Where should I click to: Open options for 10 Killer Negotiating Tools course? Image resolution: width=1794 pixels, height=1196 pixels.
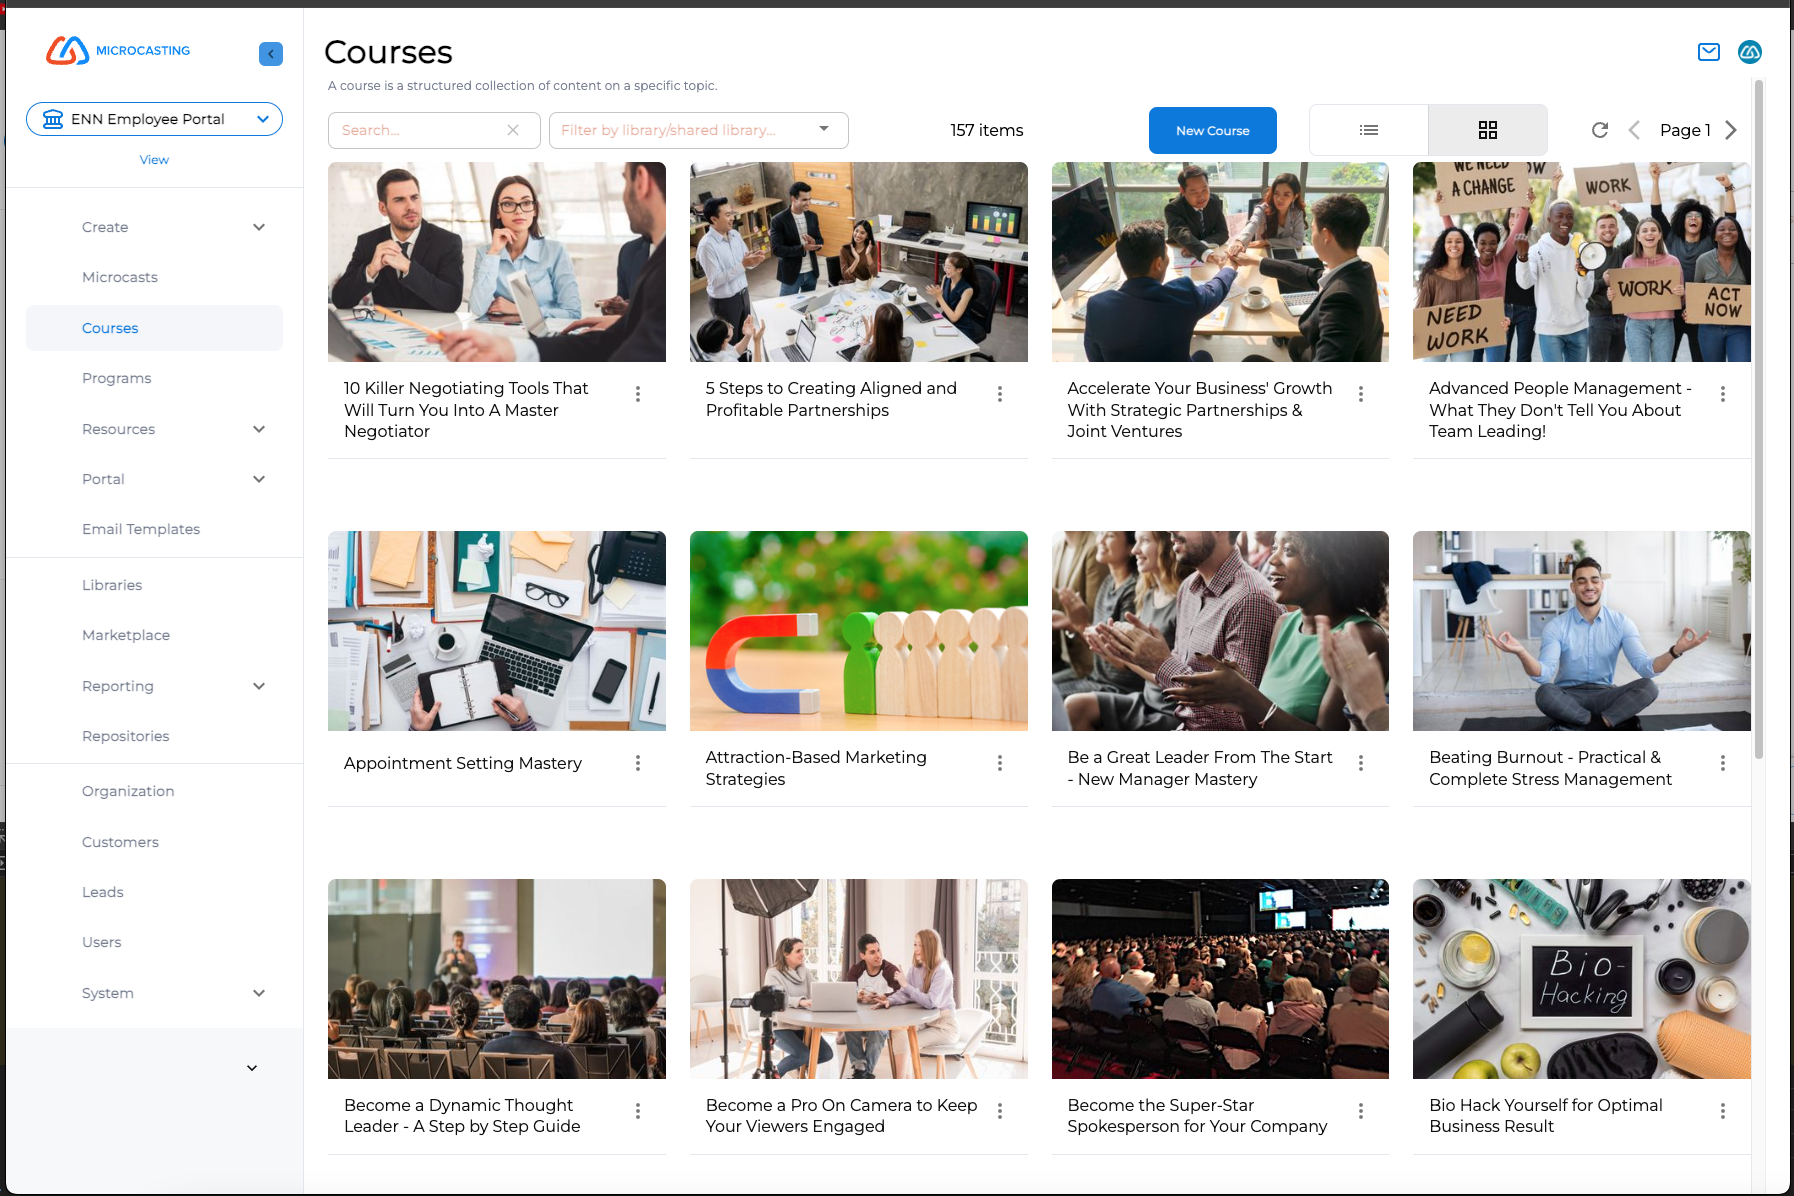(638, 394)
